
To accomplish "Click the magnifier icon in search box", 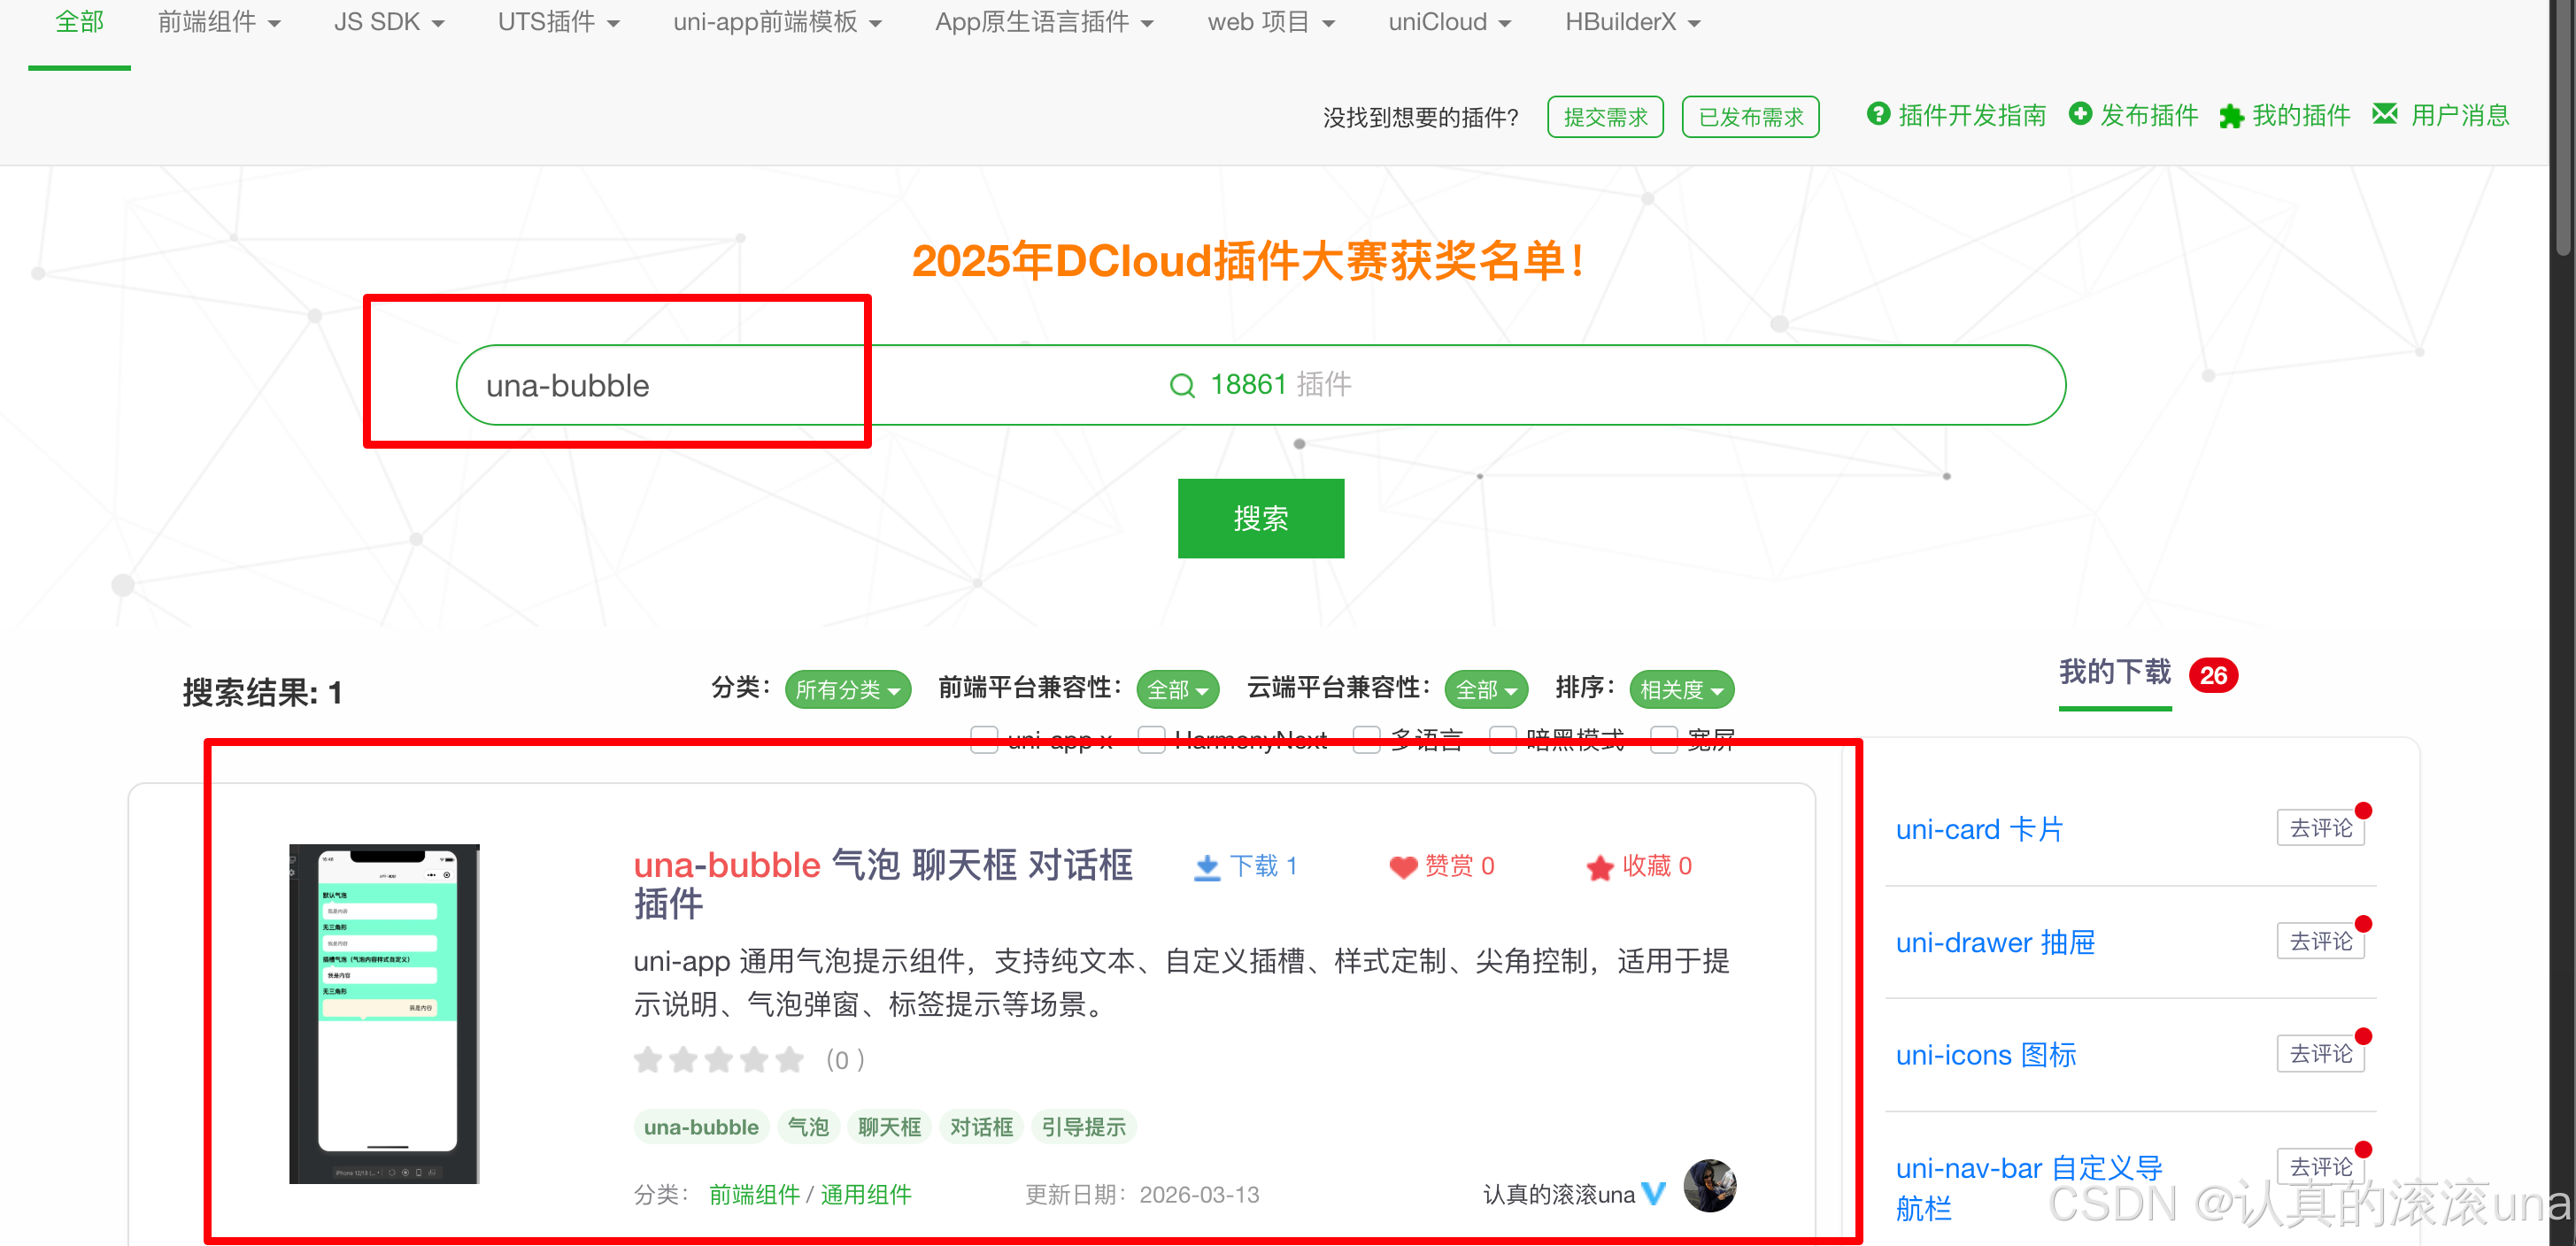I will 1182,385.
